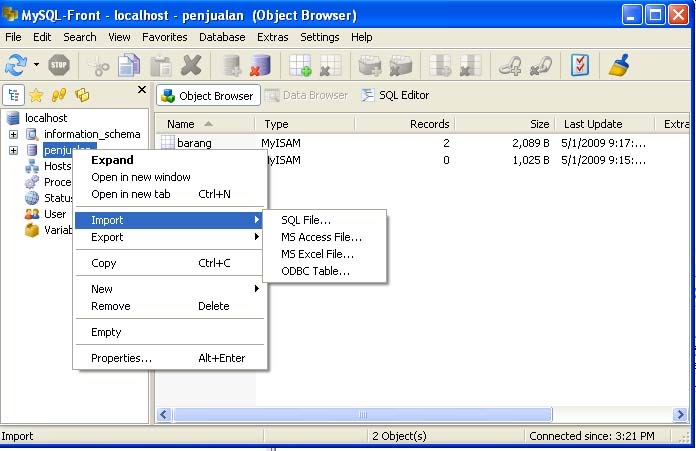696x451 pixels.
Task: Open the Help menu
Action: (x=362, y=37)
